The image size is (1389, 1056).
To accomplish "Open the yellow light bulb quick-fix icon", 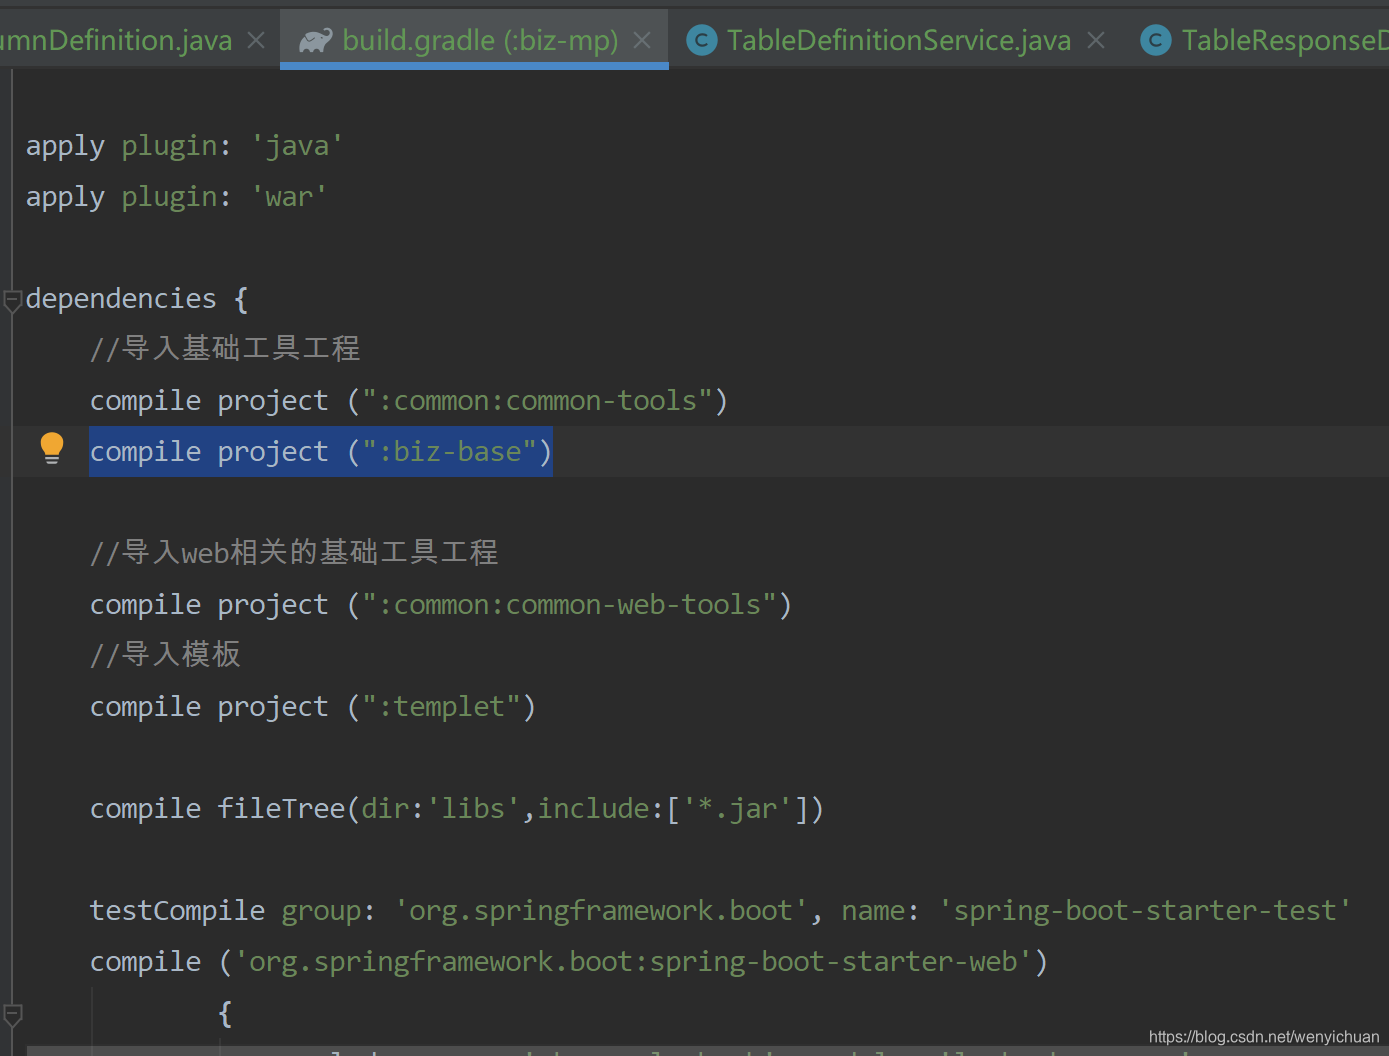I will click(52, 448).
